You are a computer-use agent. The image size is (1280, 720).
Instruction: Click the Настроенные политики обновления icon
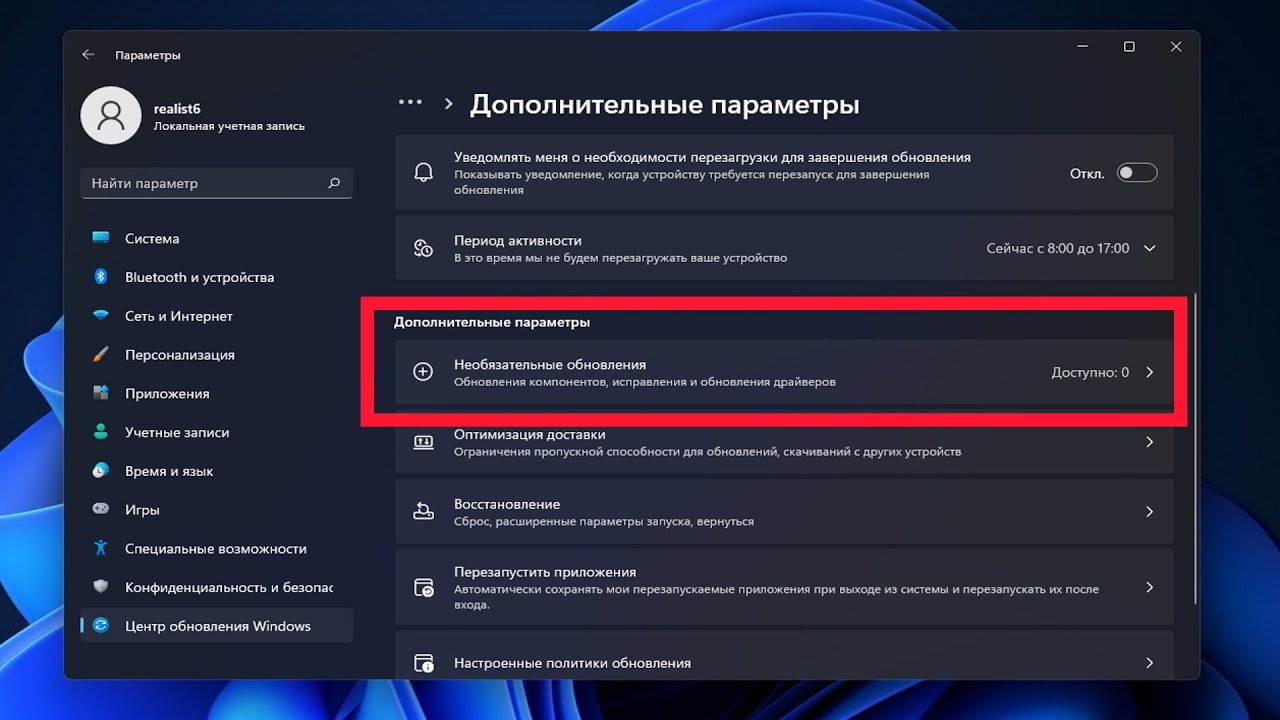click(423, 663)
